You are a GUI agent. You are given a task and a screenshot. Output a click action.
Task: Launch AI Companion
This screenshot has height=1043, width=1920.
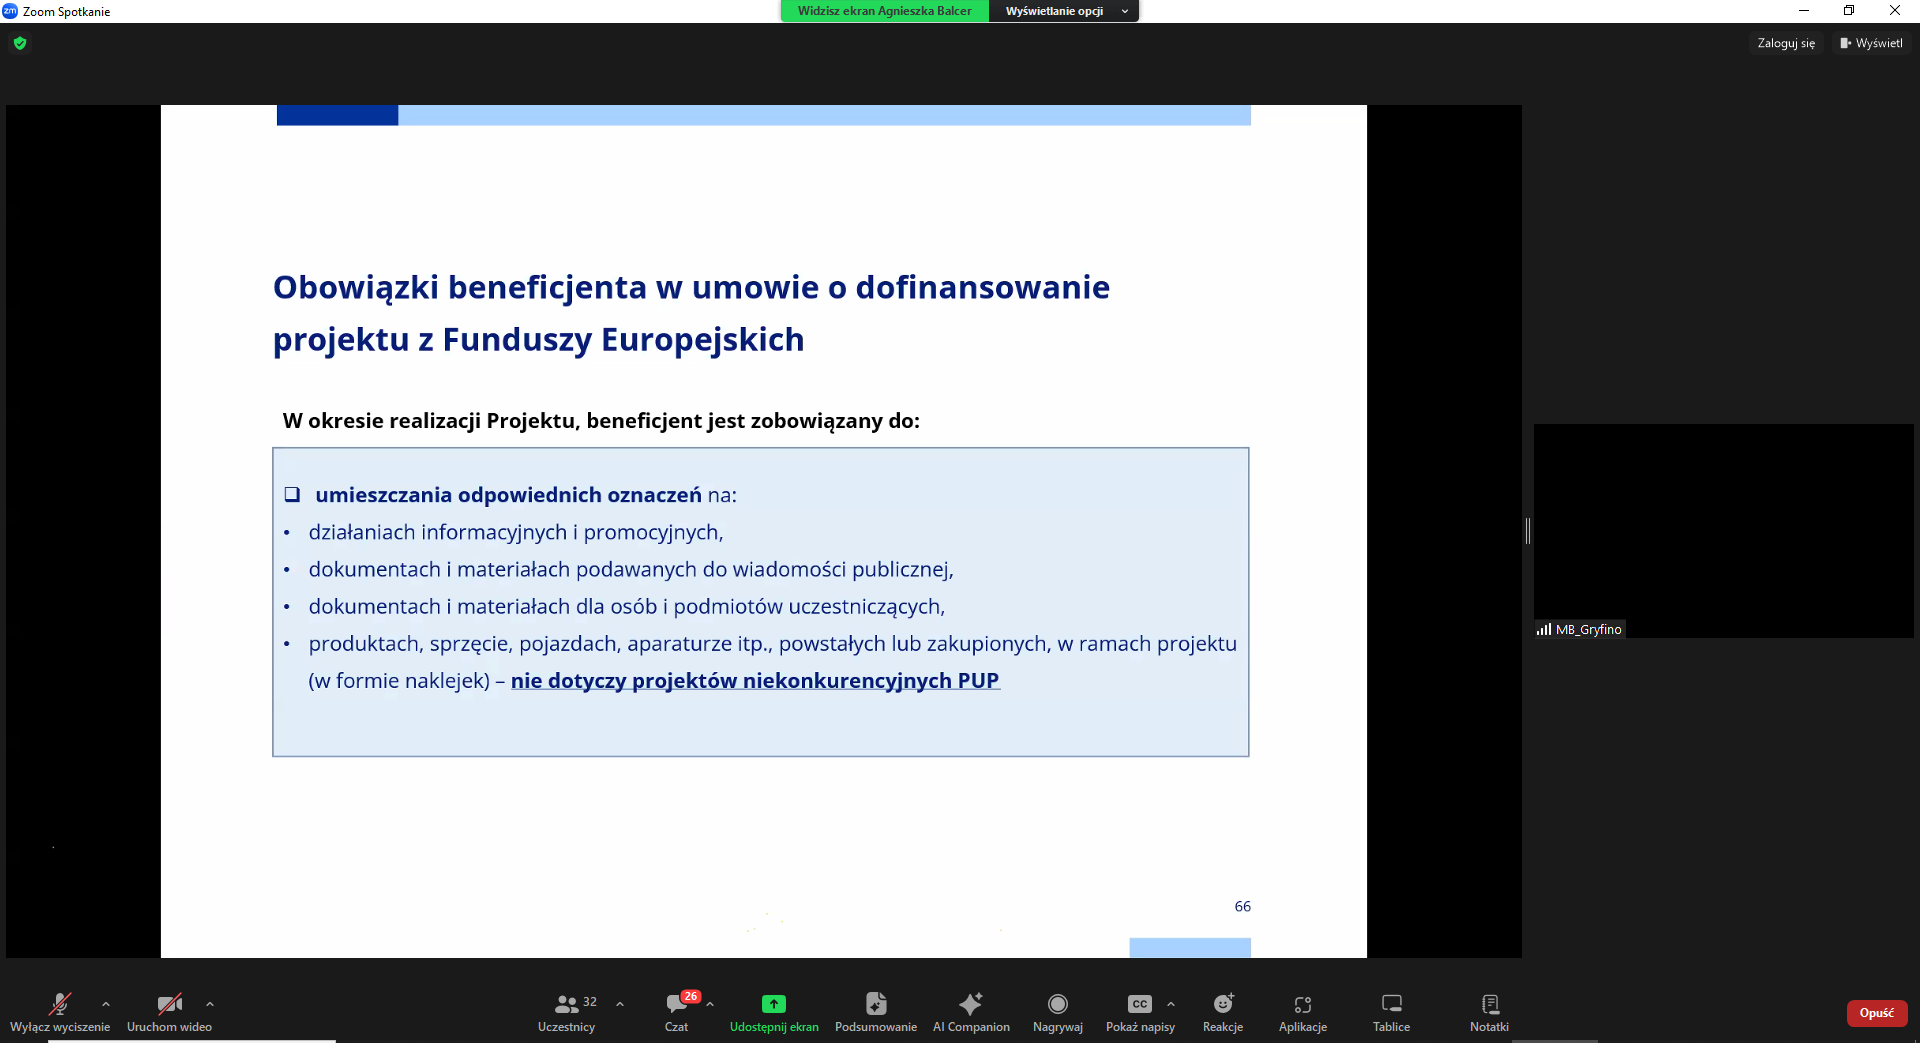click(971, 1012)
